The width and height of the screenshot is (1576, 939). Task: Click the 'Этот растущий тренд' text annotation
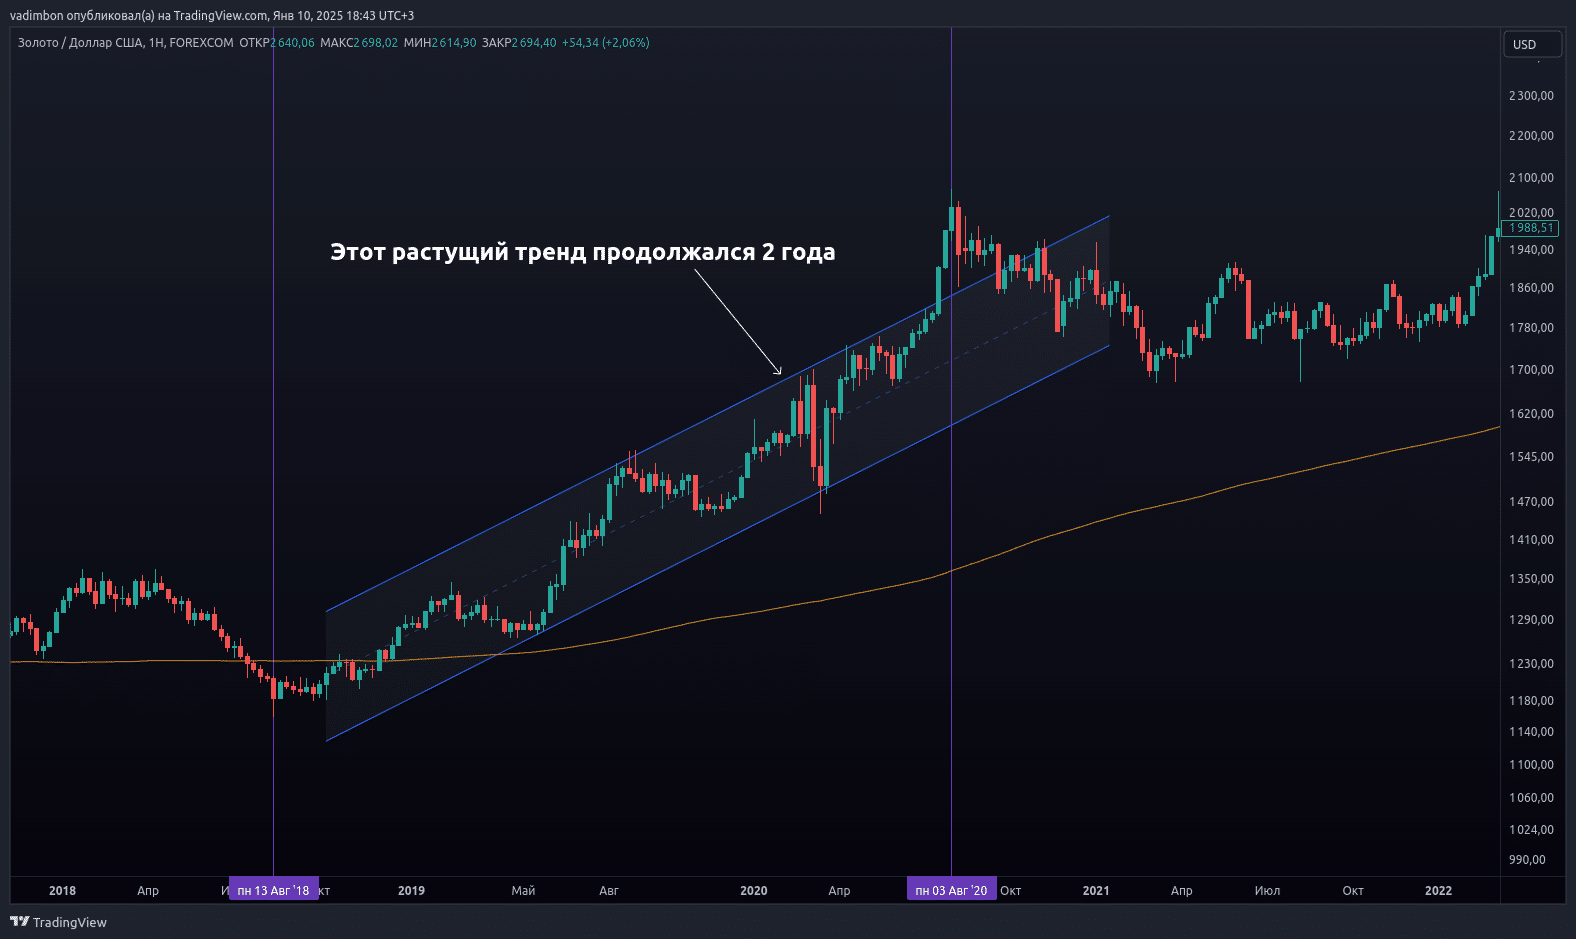(582, 252)
